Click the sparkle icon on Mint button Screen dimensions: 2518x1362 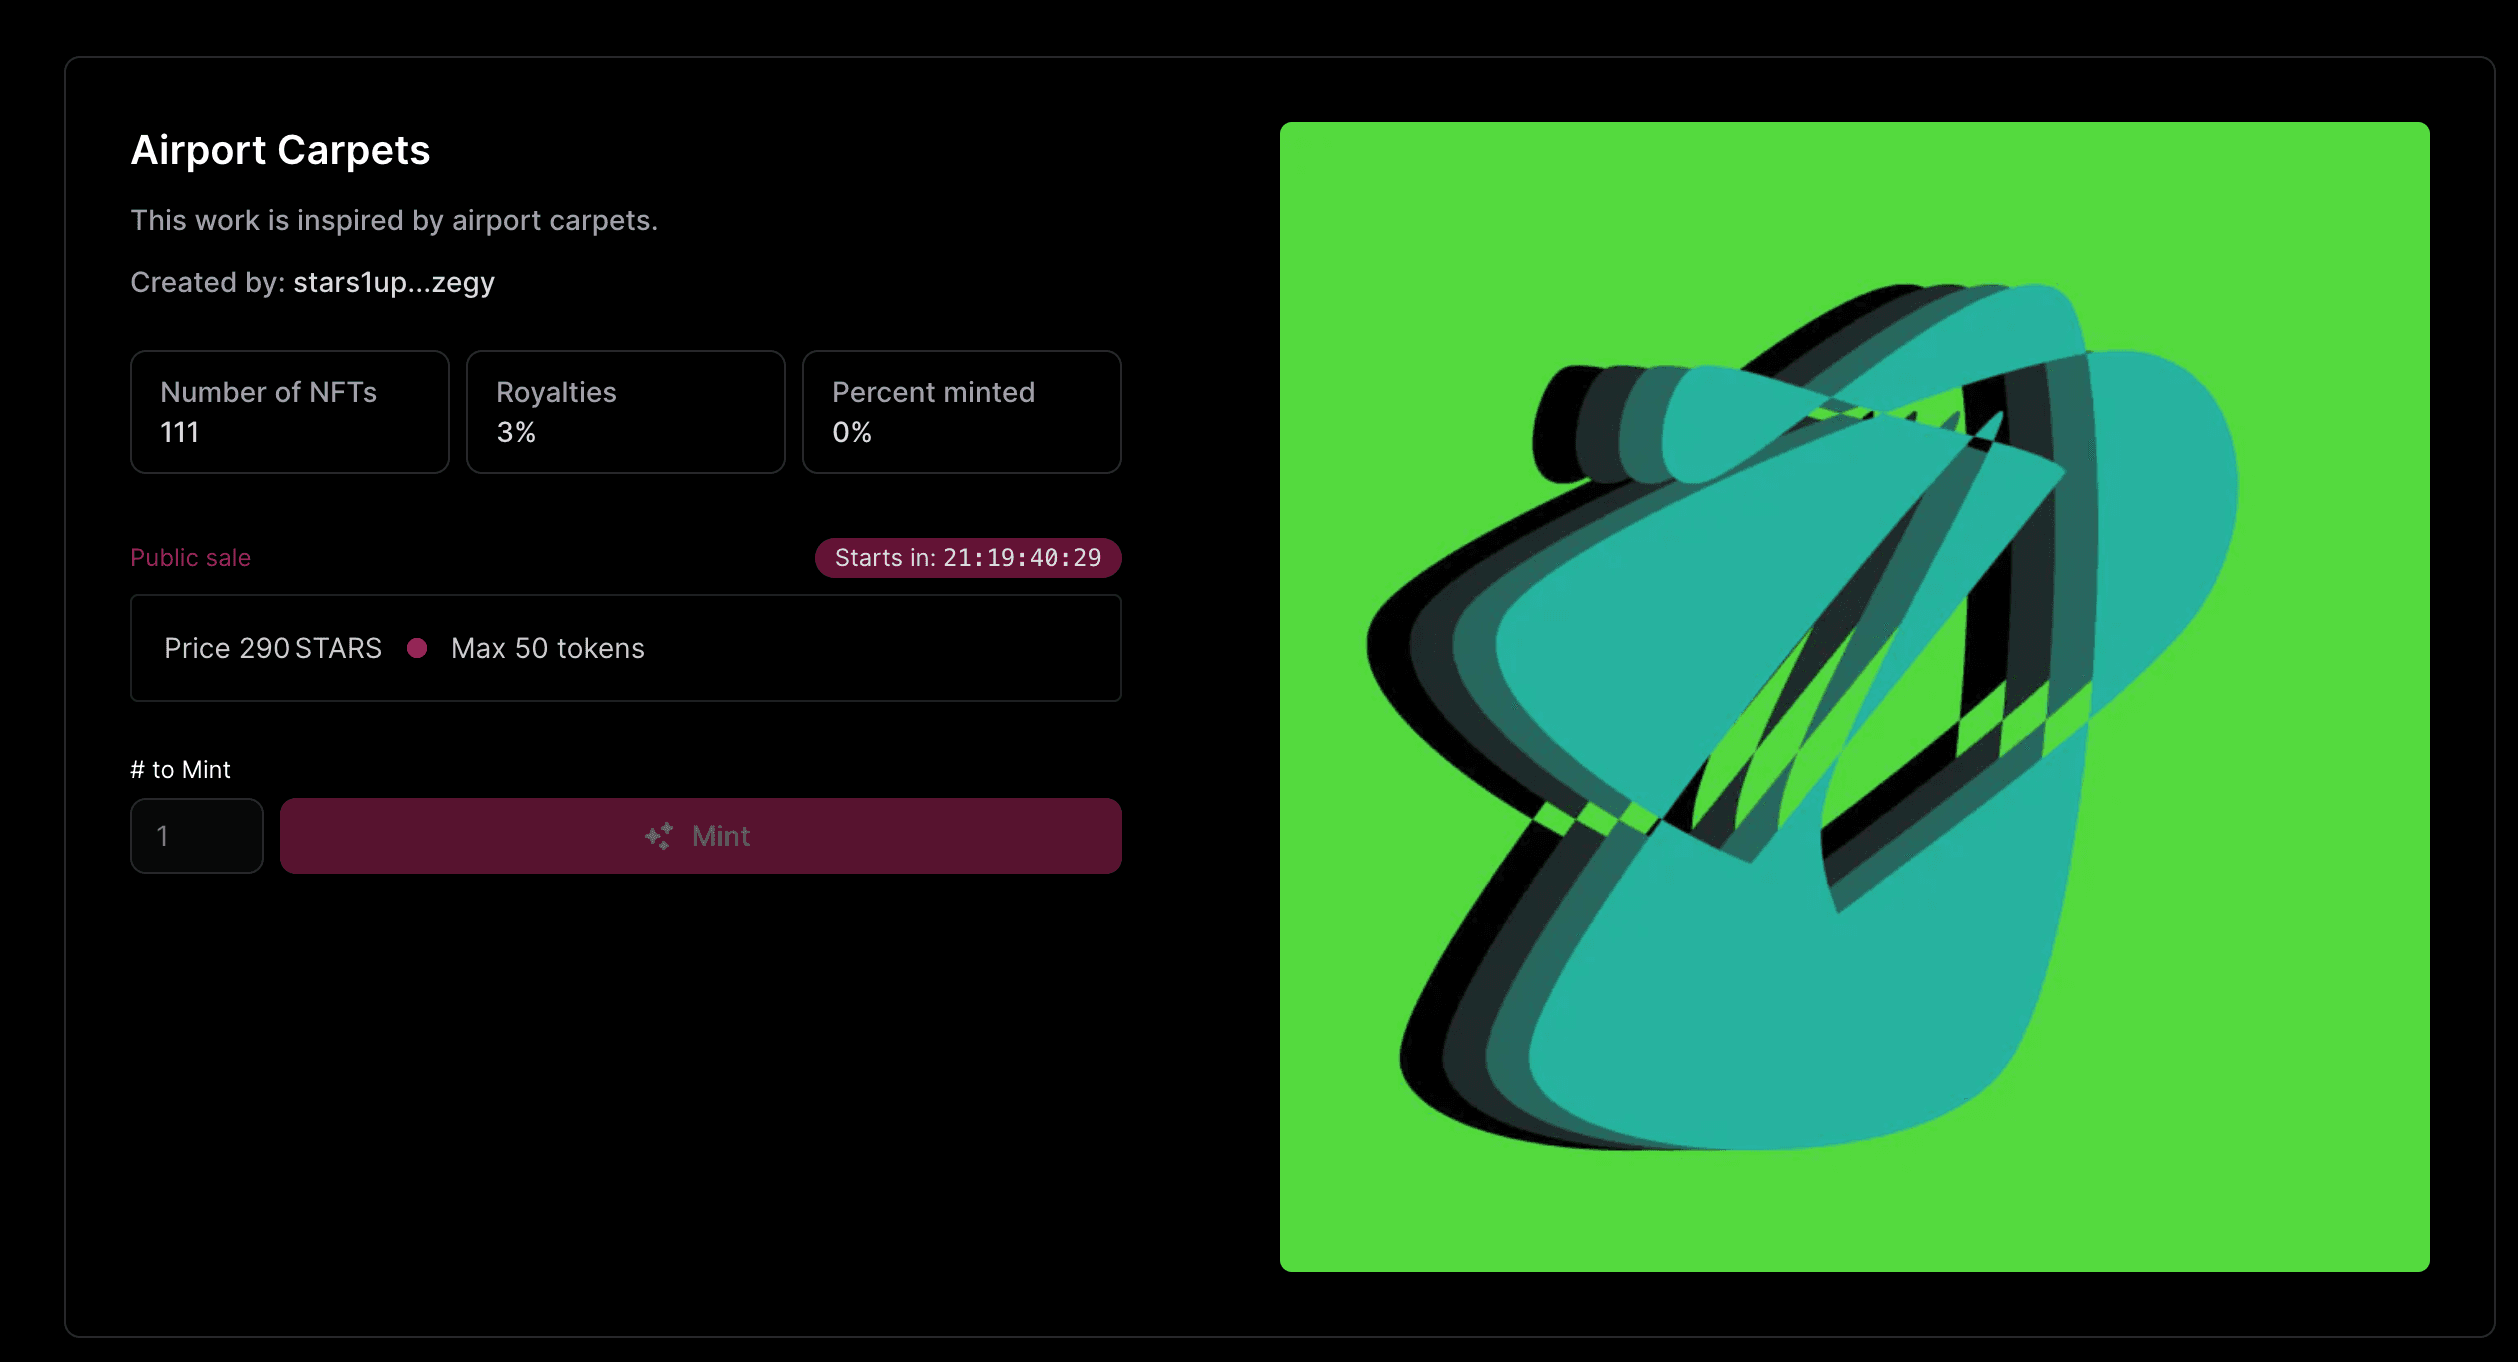pos(658,836)
